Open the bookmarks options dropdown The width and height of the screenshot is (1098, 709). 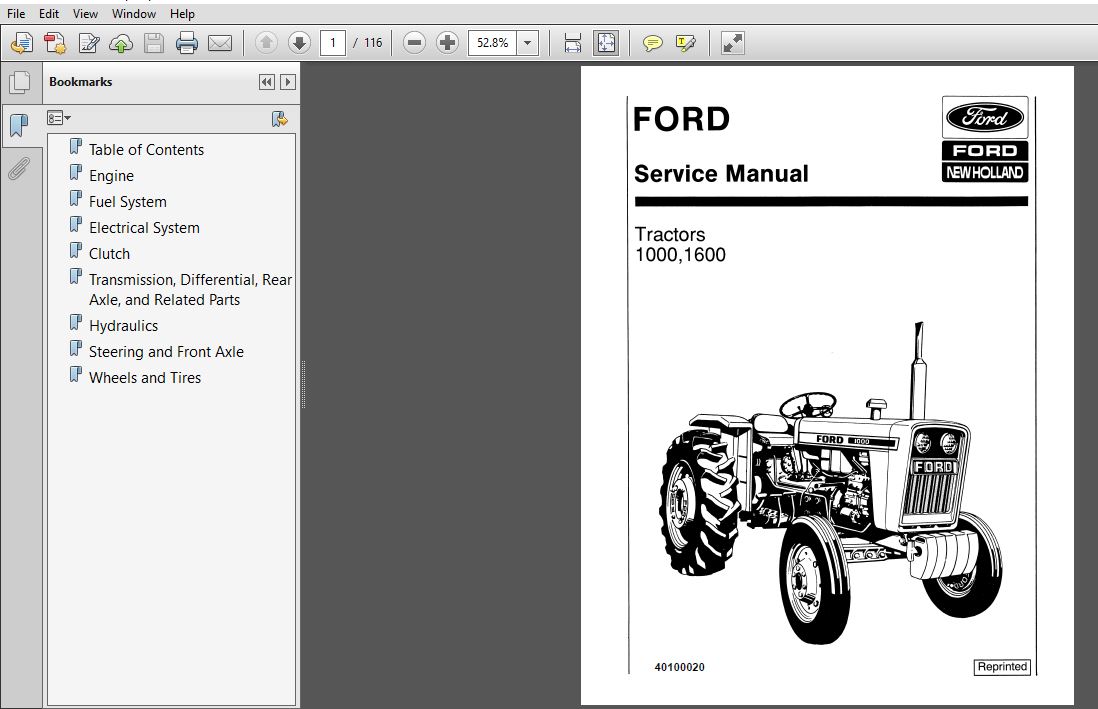[x=59, y=118]
